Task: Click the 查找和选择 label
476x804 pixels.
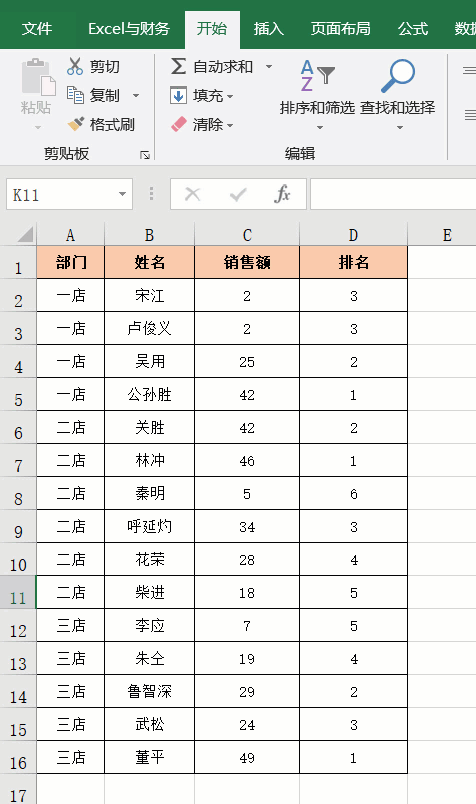Action: (398, 108)
